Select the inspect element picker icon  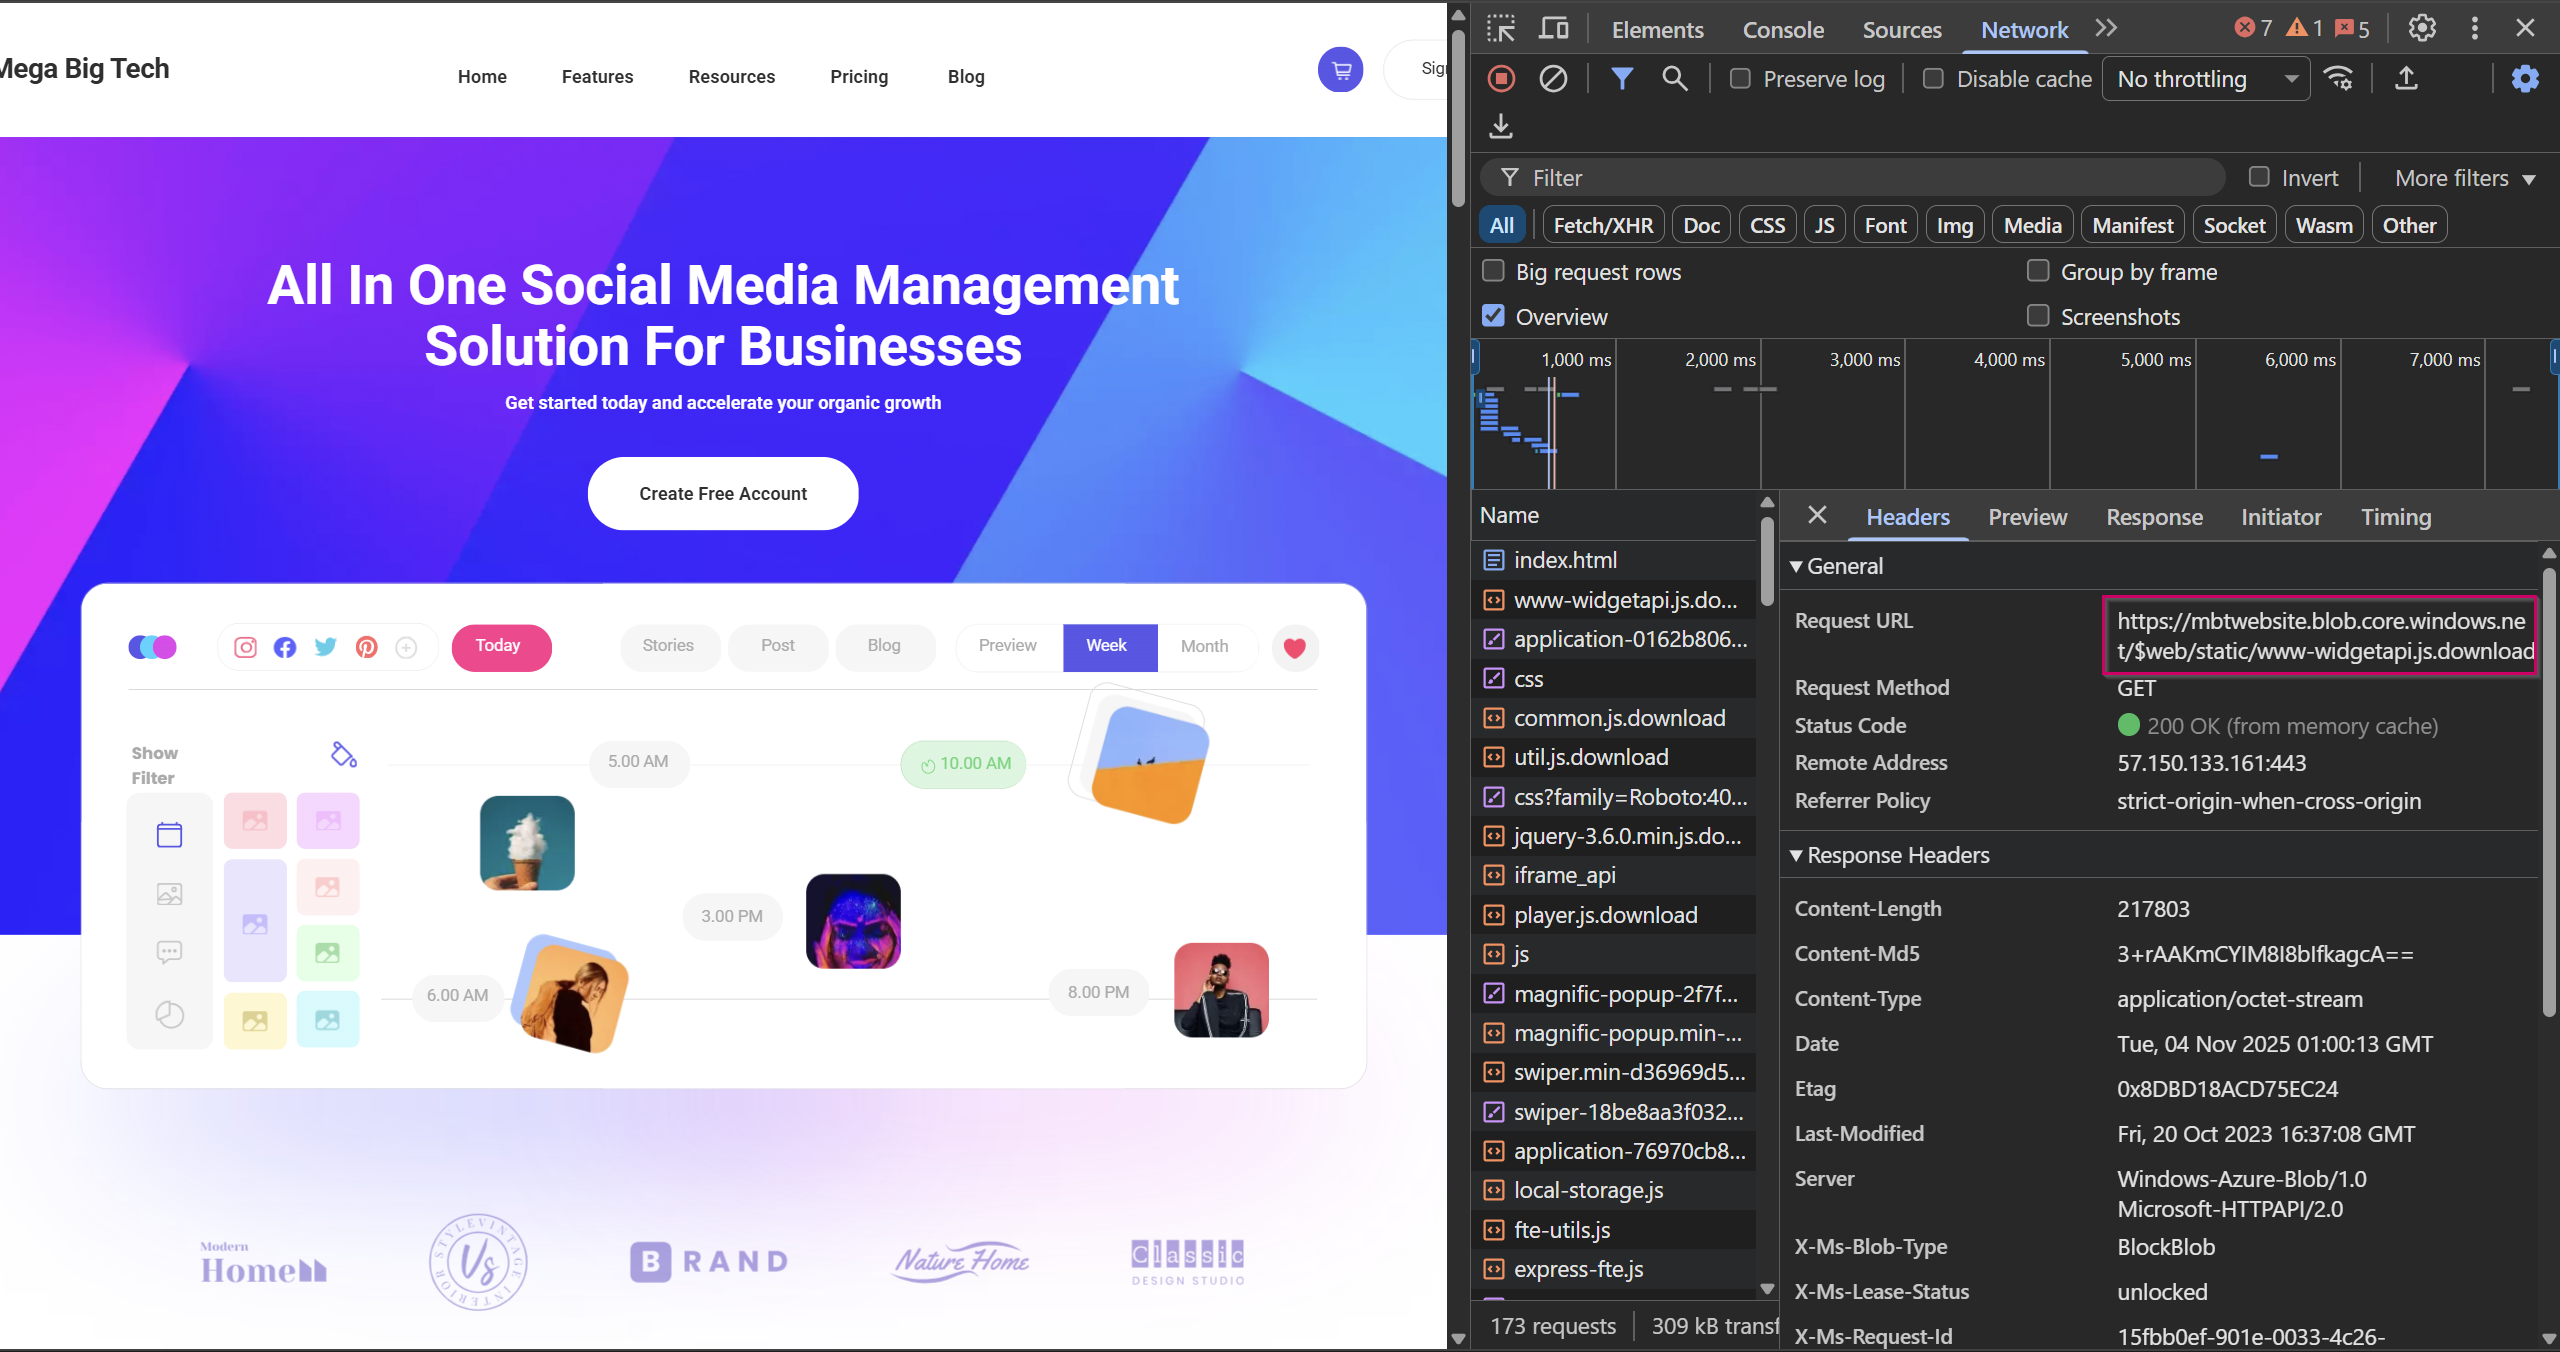(1501, 29)
